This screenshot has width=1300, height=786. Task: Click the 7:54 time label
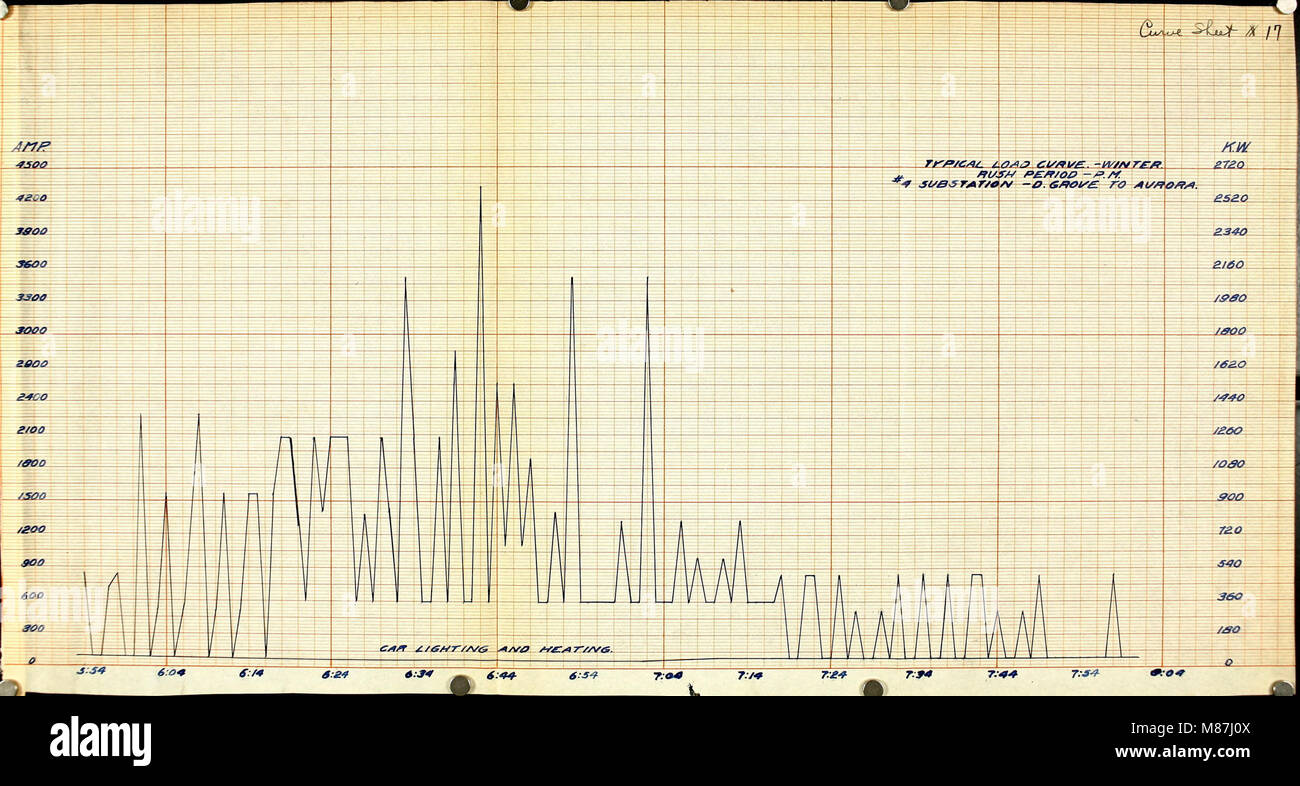click(x=1085, y=673)
